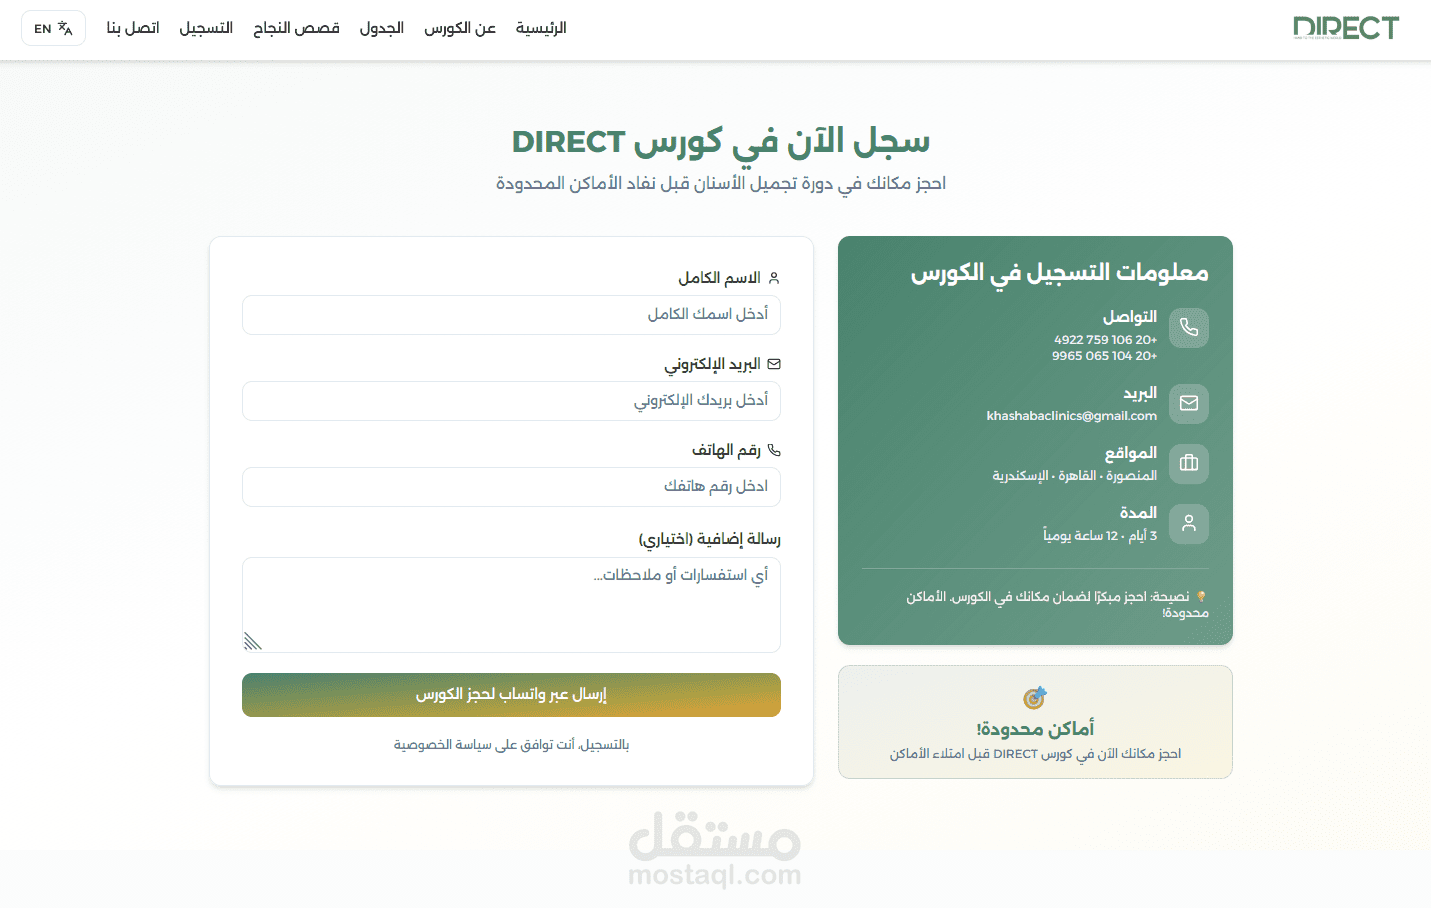This screenshot has height=908, width=1431.
Task: Click the main title سجل الآن في كورس DIRECT
Action: click(721, 142)
